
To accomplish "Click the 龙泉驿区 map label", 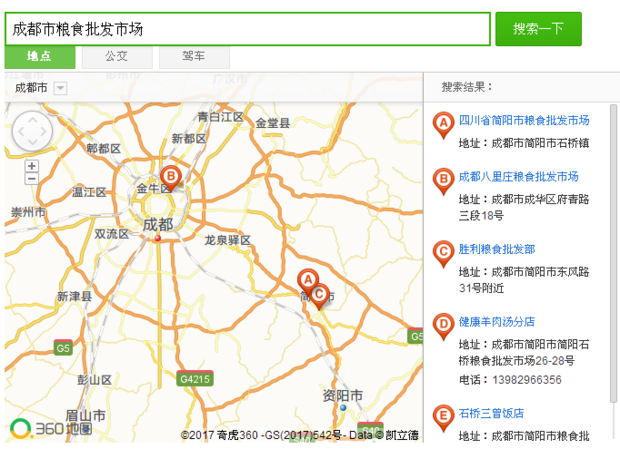I will click(x=227, y=240).
